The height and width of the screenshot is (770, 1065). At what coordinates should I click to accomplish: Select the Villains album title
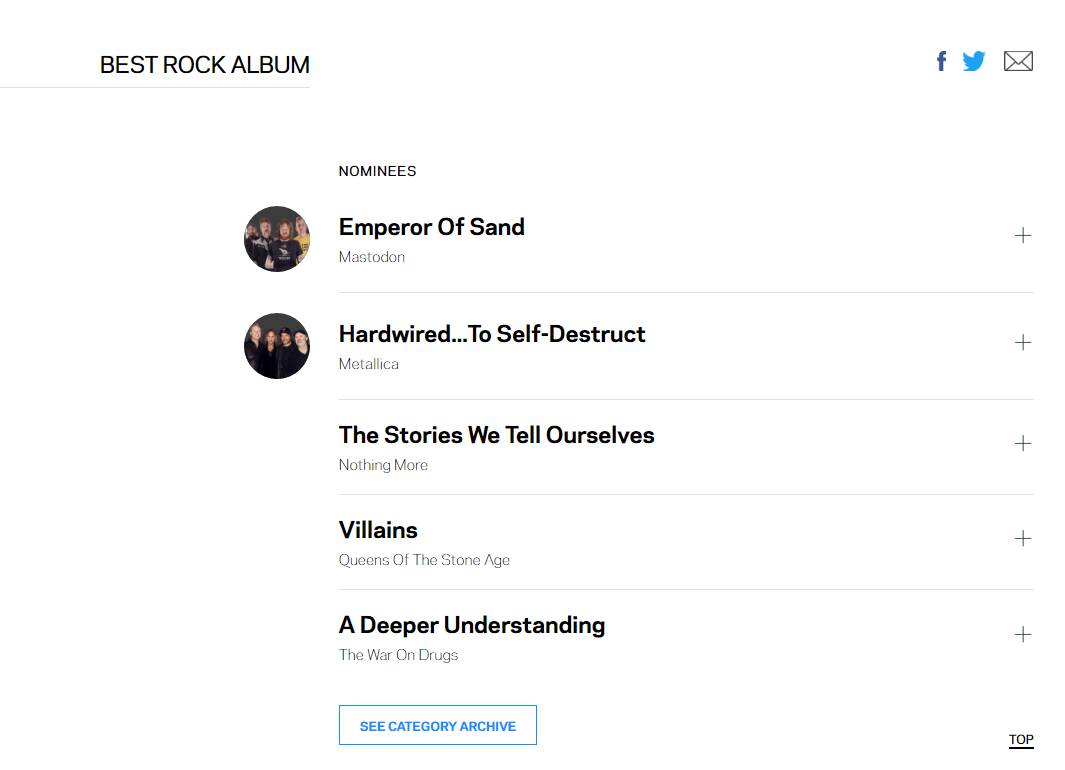coord(378,530)
